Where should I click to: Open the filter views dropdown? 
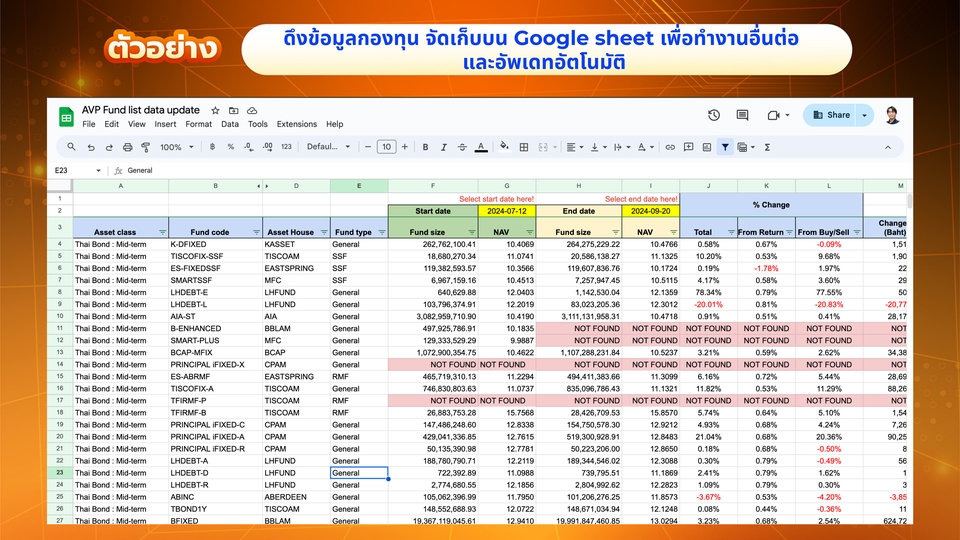click(746, 147)
